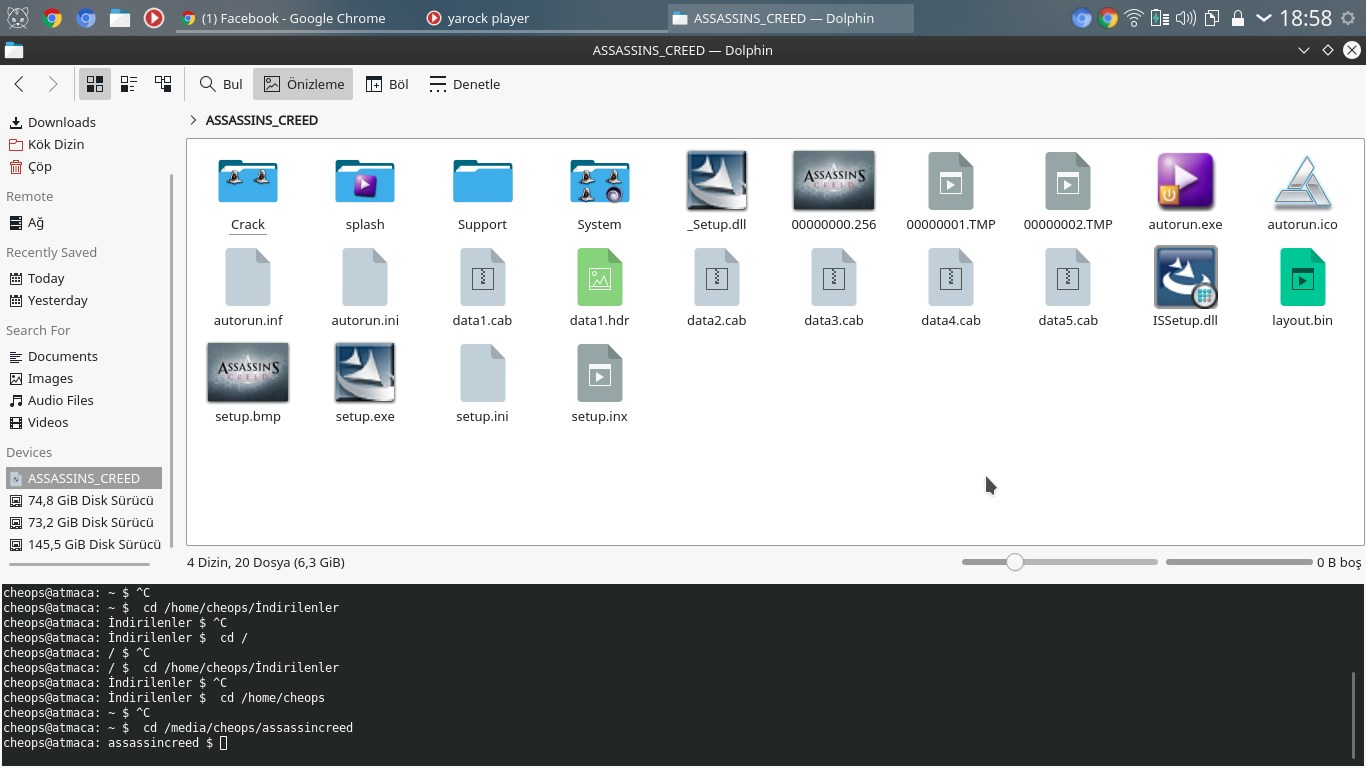The height and width of the screenshot is (768, 1366).
Task: Expand the breadcrumb arrow before ASSASSINS_CREED
Action: (x=193, y=120)
